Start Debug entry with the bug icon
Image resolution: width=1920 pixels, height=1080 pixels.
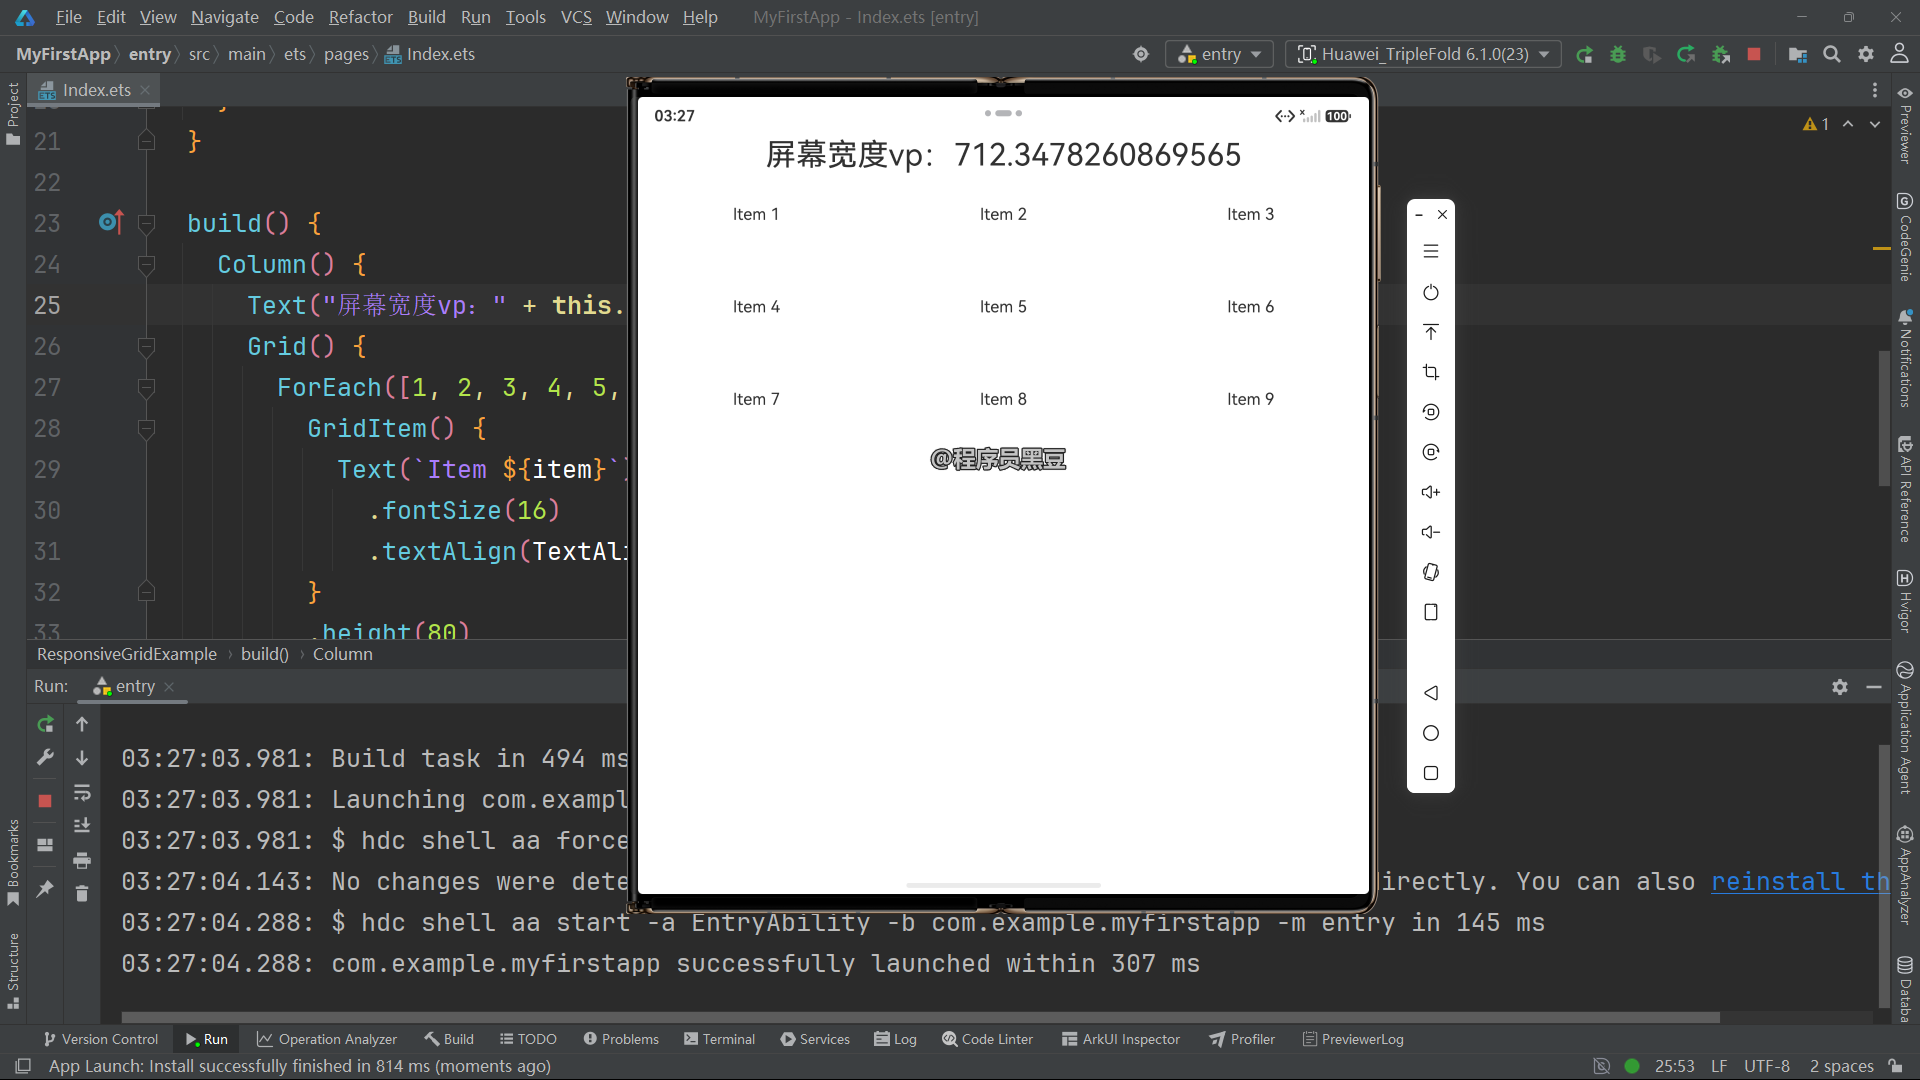click(x=1618, y=55)
